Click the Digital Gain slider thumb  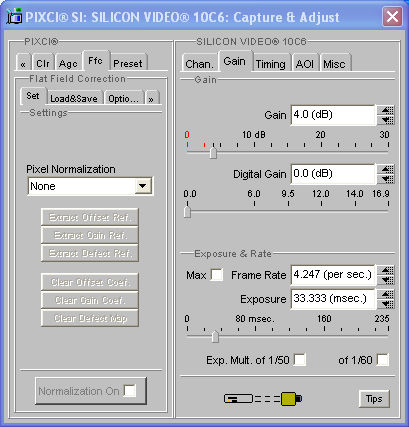pos(187,212)
